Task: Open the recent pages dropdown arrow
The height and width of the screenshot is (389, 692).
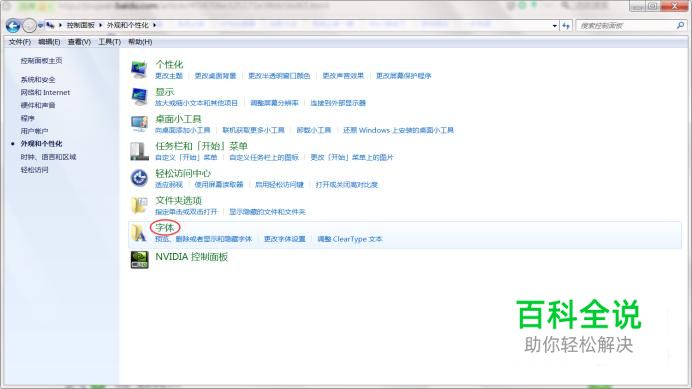Action: coord(40,26)
